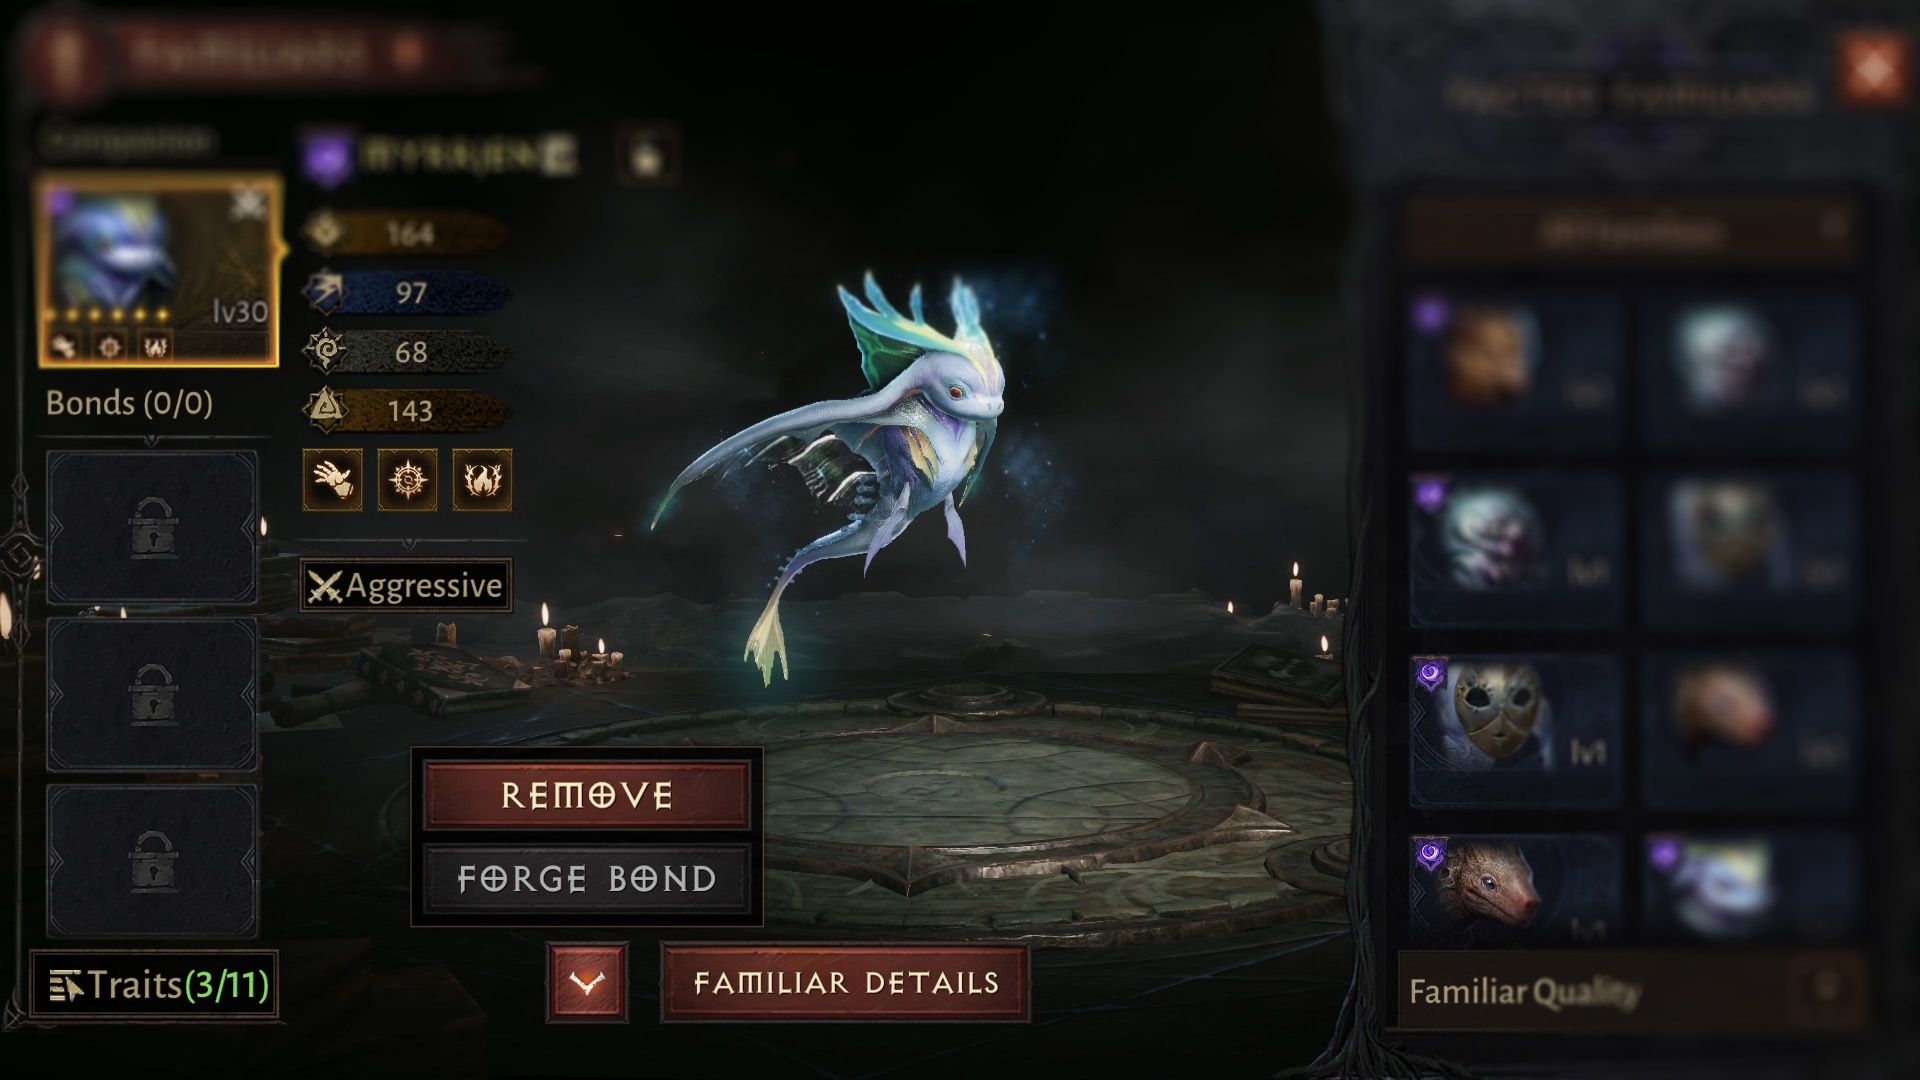Open the first locked bond slot
The height and width of the screenshot is (1080, 1920).
(x=152, y=527)
